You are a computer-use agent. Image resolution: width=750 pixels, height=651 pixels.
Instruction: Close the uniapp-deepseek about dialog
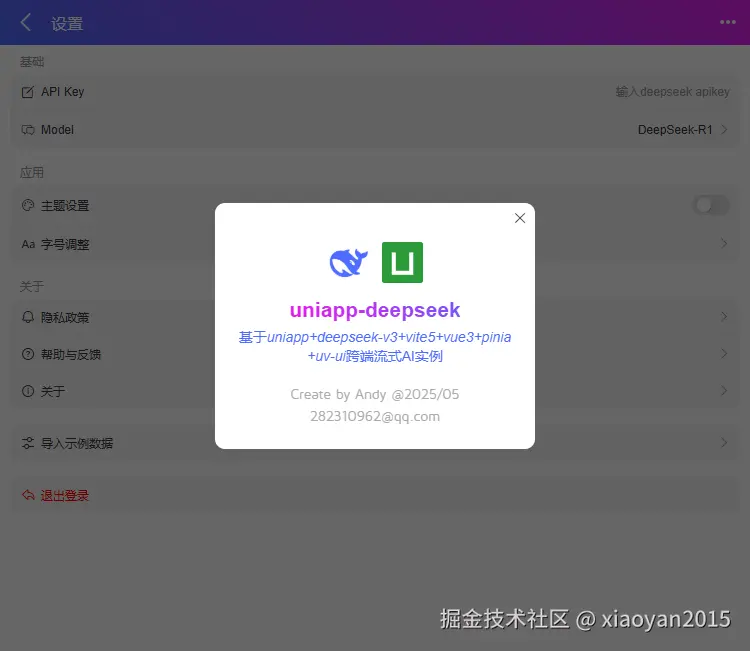click(520, 218)
